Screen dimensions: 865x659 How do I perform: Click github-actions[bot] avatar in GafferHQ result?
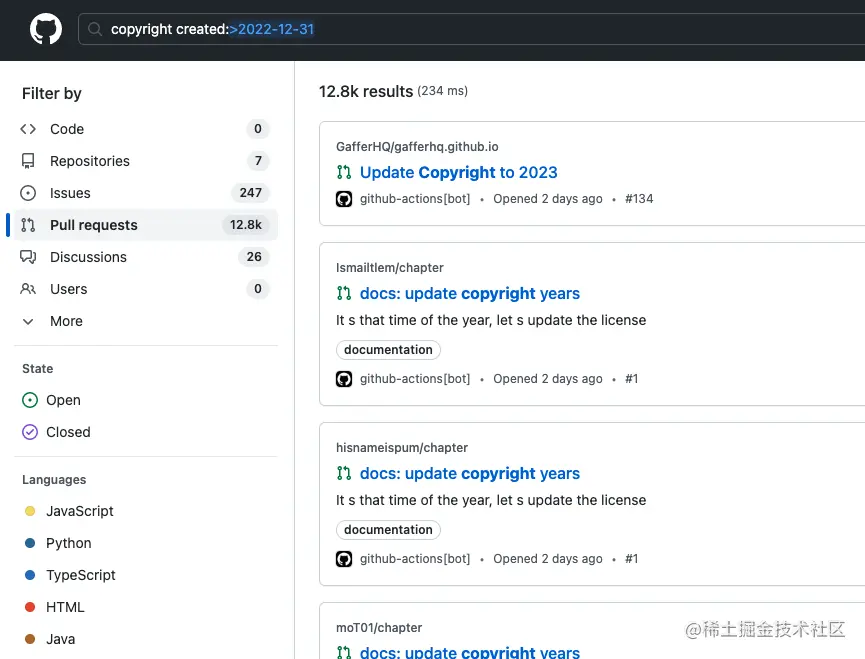point(344,199)
